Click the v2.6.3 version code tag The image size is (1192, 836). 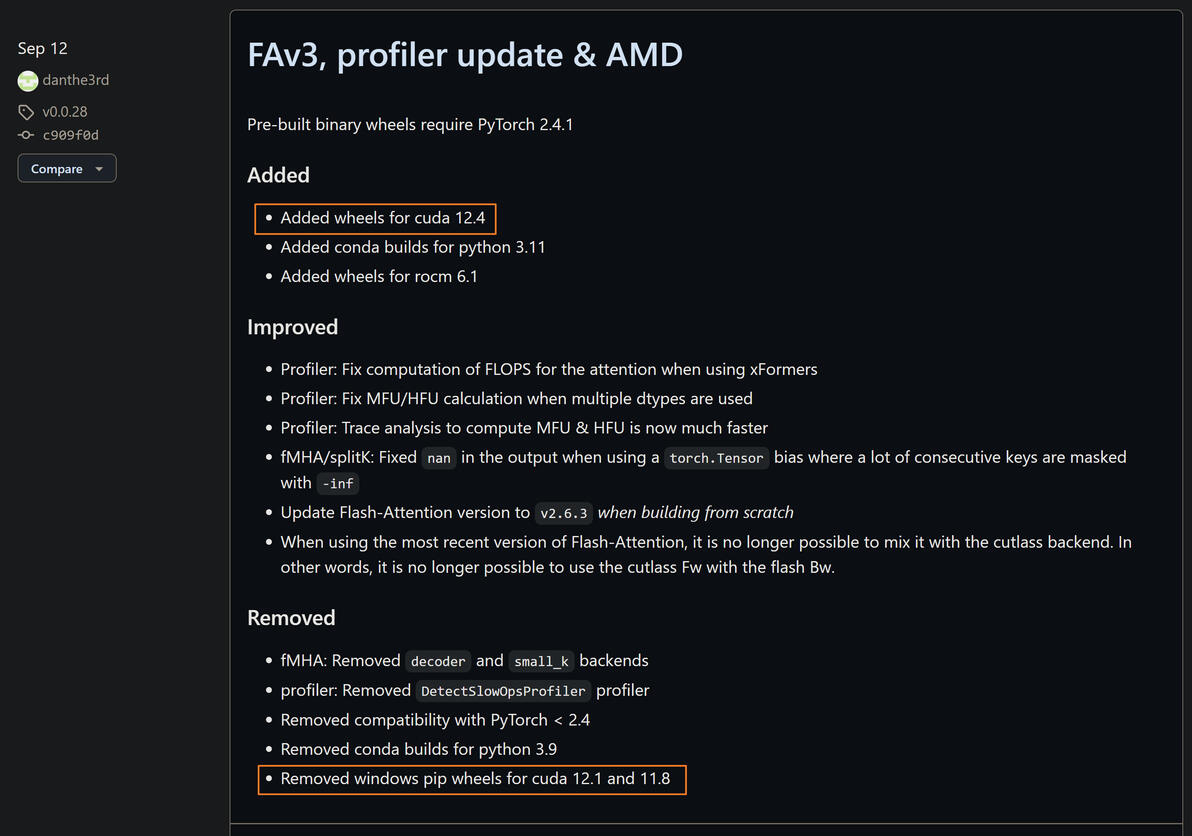click(565, 513)
